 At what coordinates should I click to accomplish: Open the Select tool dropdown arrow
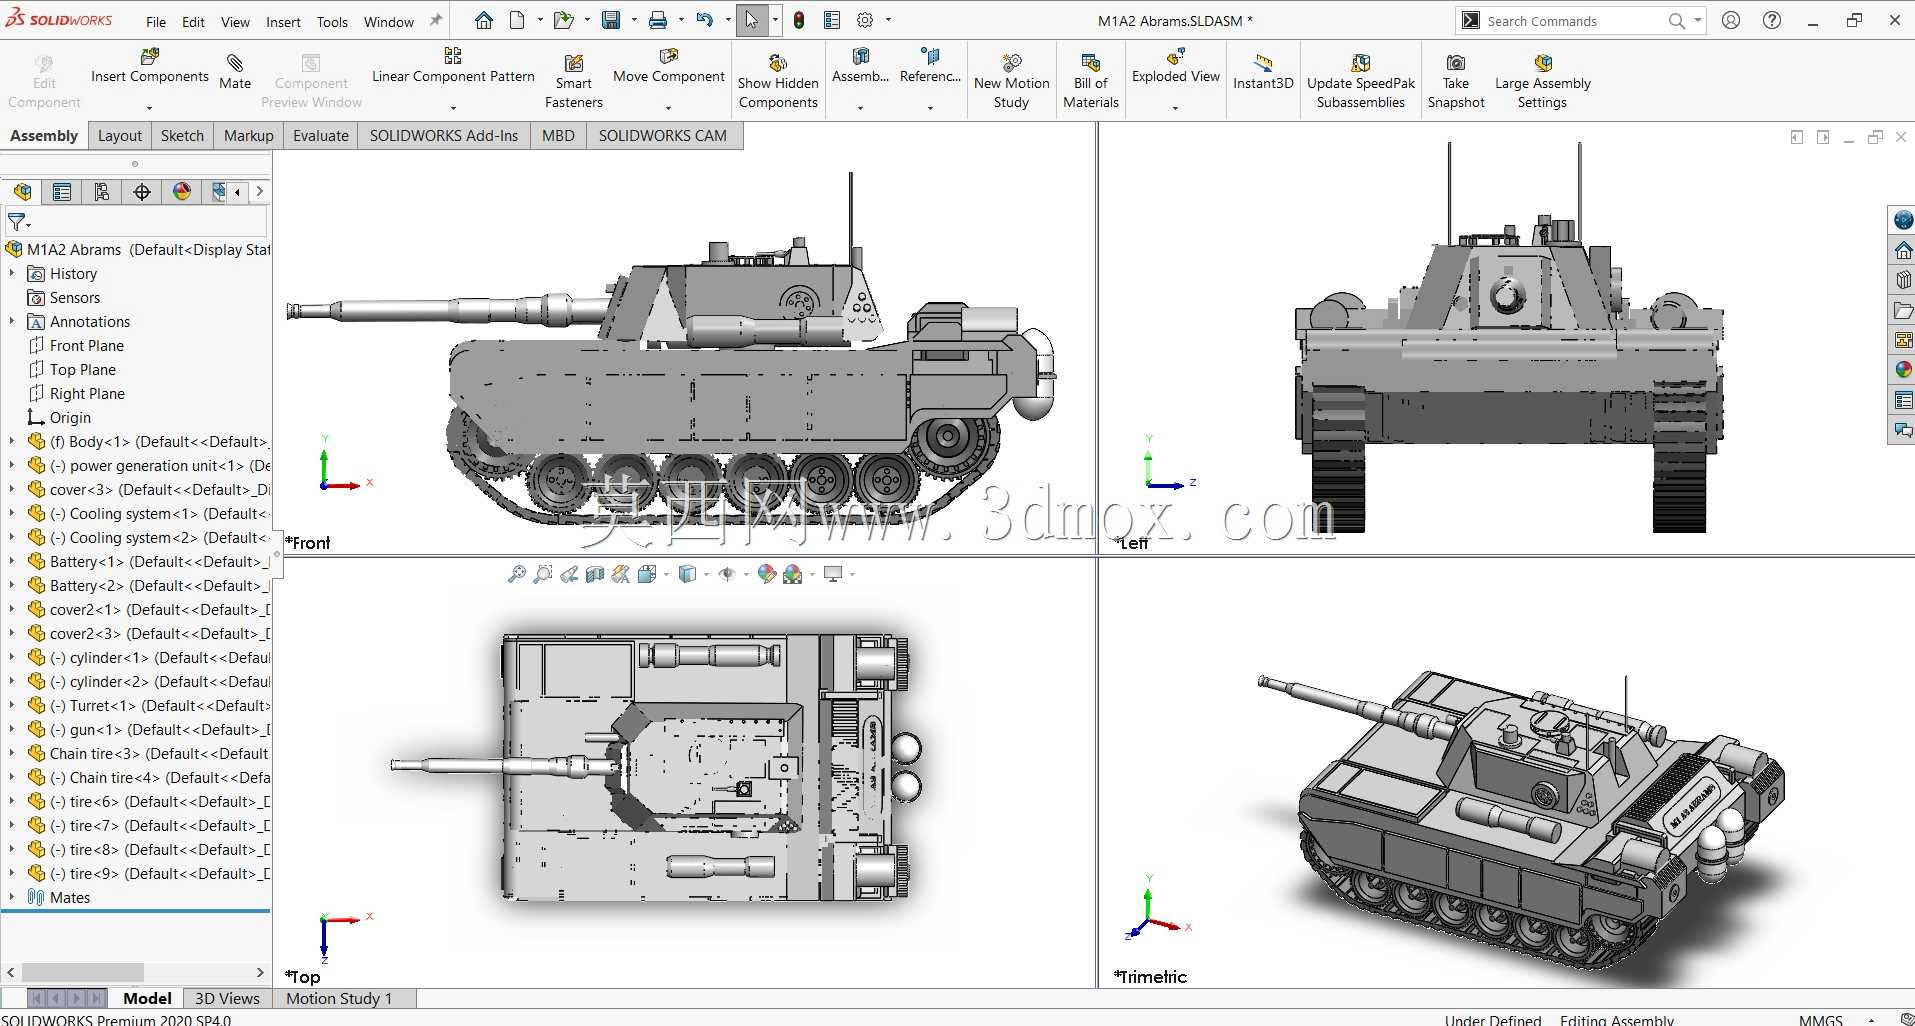(775, 20)
